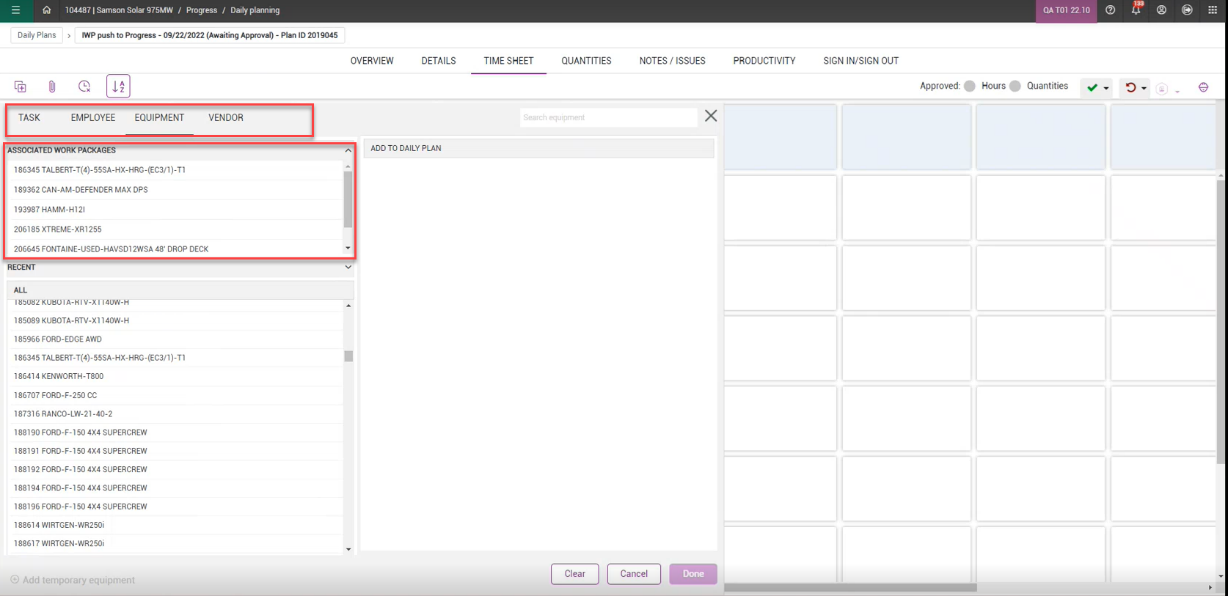Open the undo dropdown arrow
Image resolution: width=1228 pixels, height=596 pixels.
pyautogui.click(x=1144, y=89)
